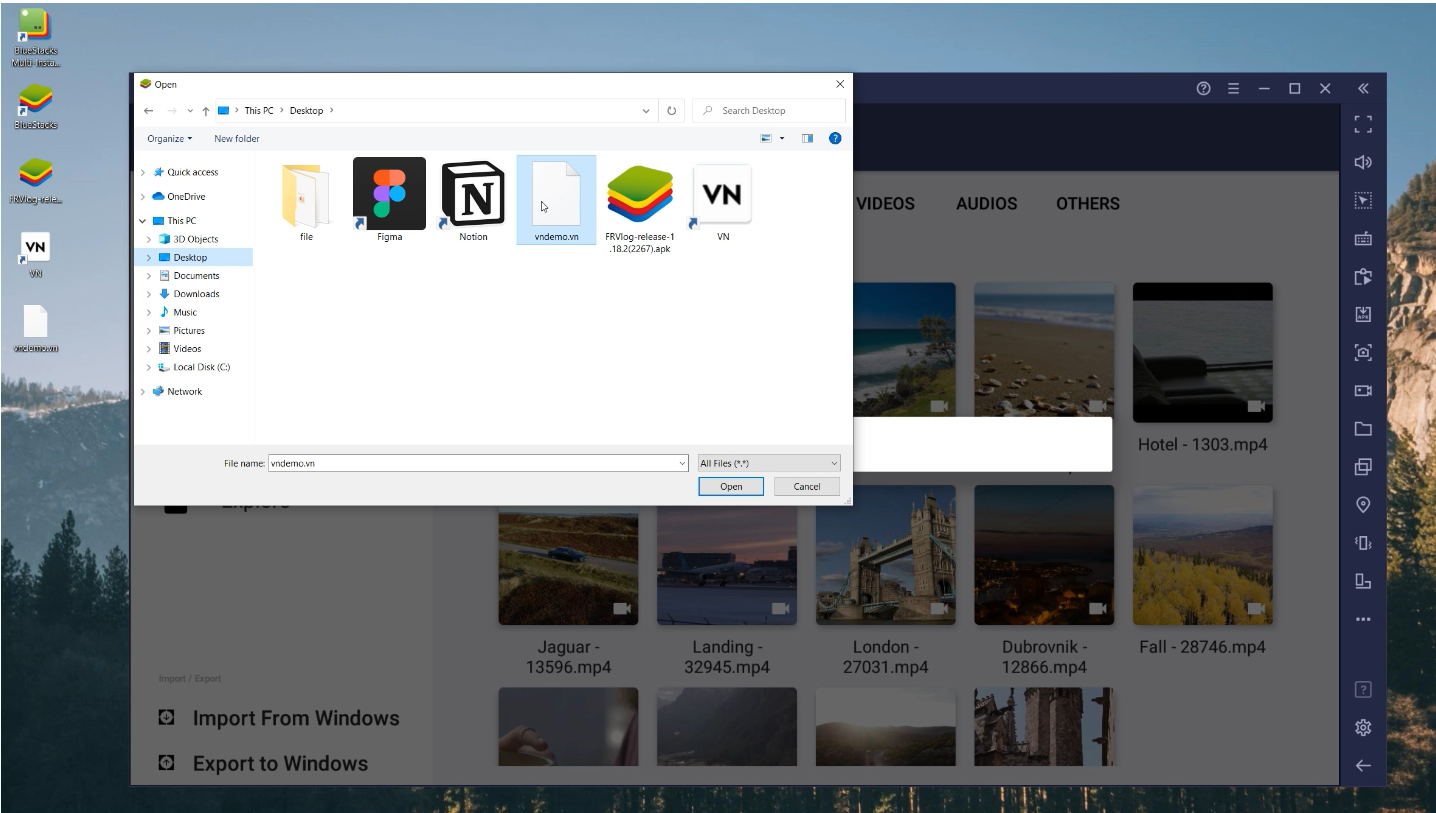Expand the Quick access tree node
This screenshot has height=813, width=1436.
coord(143,172)
